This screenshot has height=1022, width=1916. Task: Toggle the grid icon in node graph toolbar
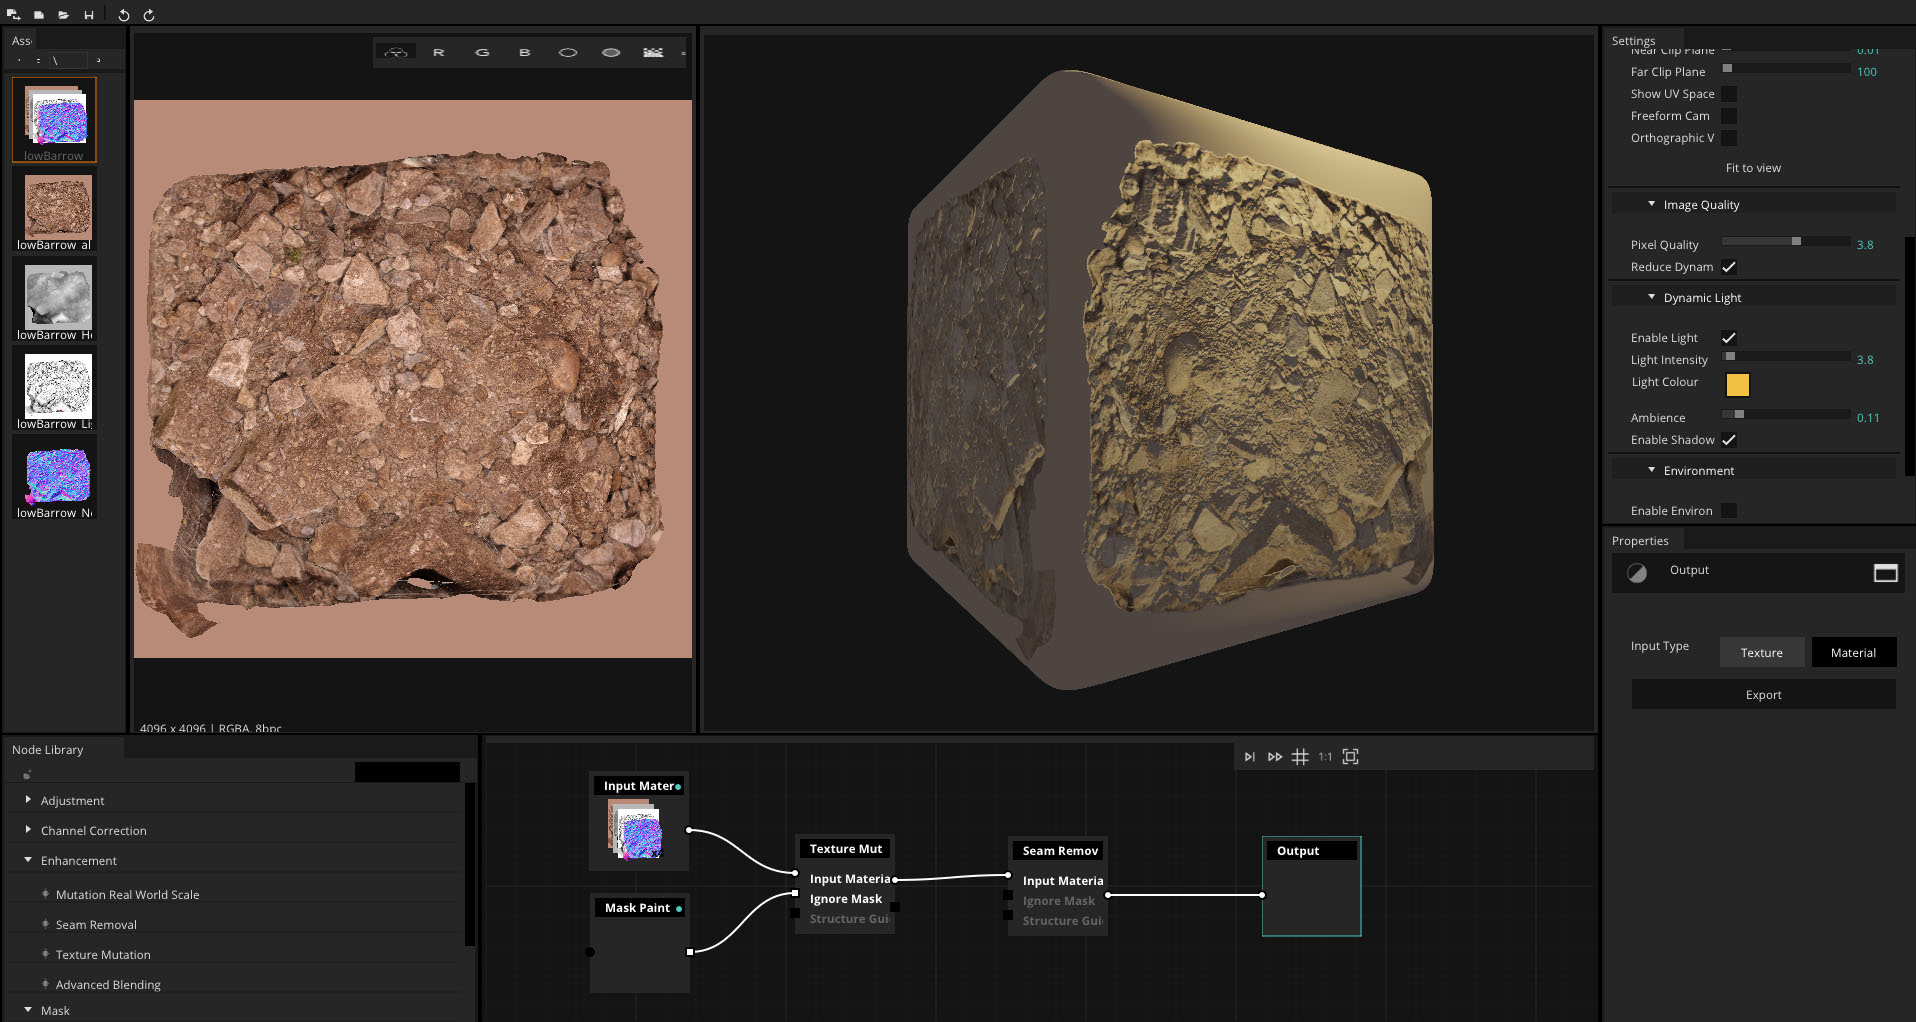(x=1300, y=757)
